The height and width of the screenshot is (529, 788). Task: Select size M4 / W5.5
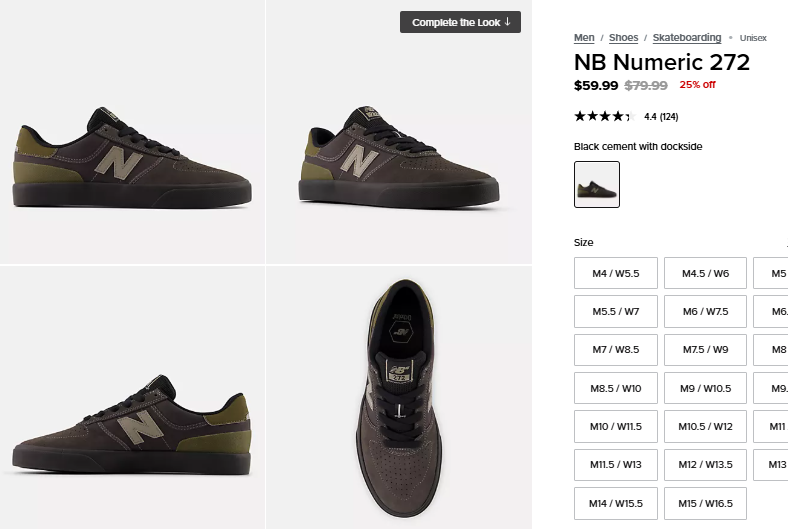(x=616, y=273)
